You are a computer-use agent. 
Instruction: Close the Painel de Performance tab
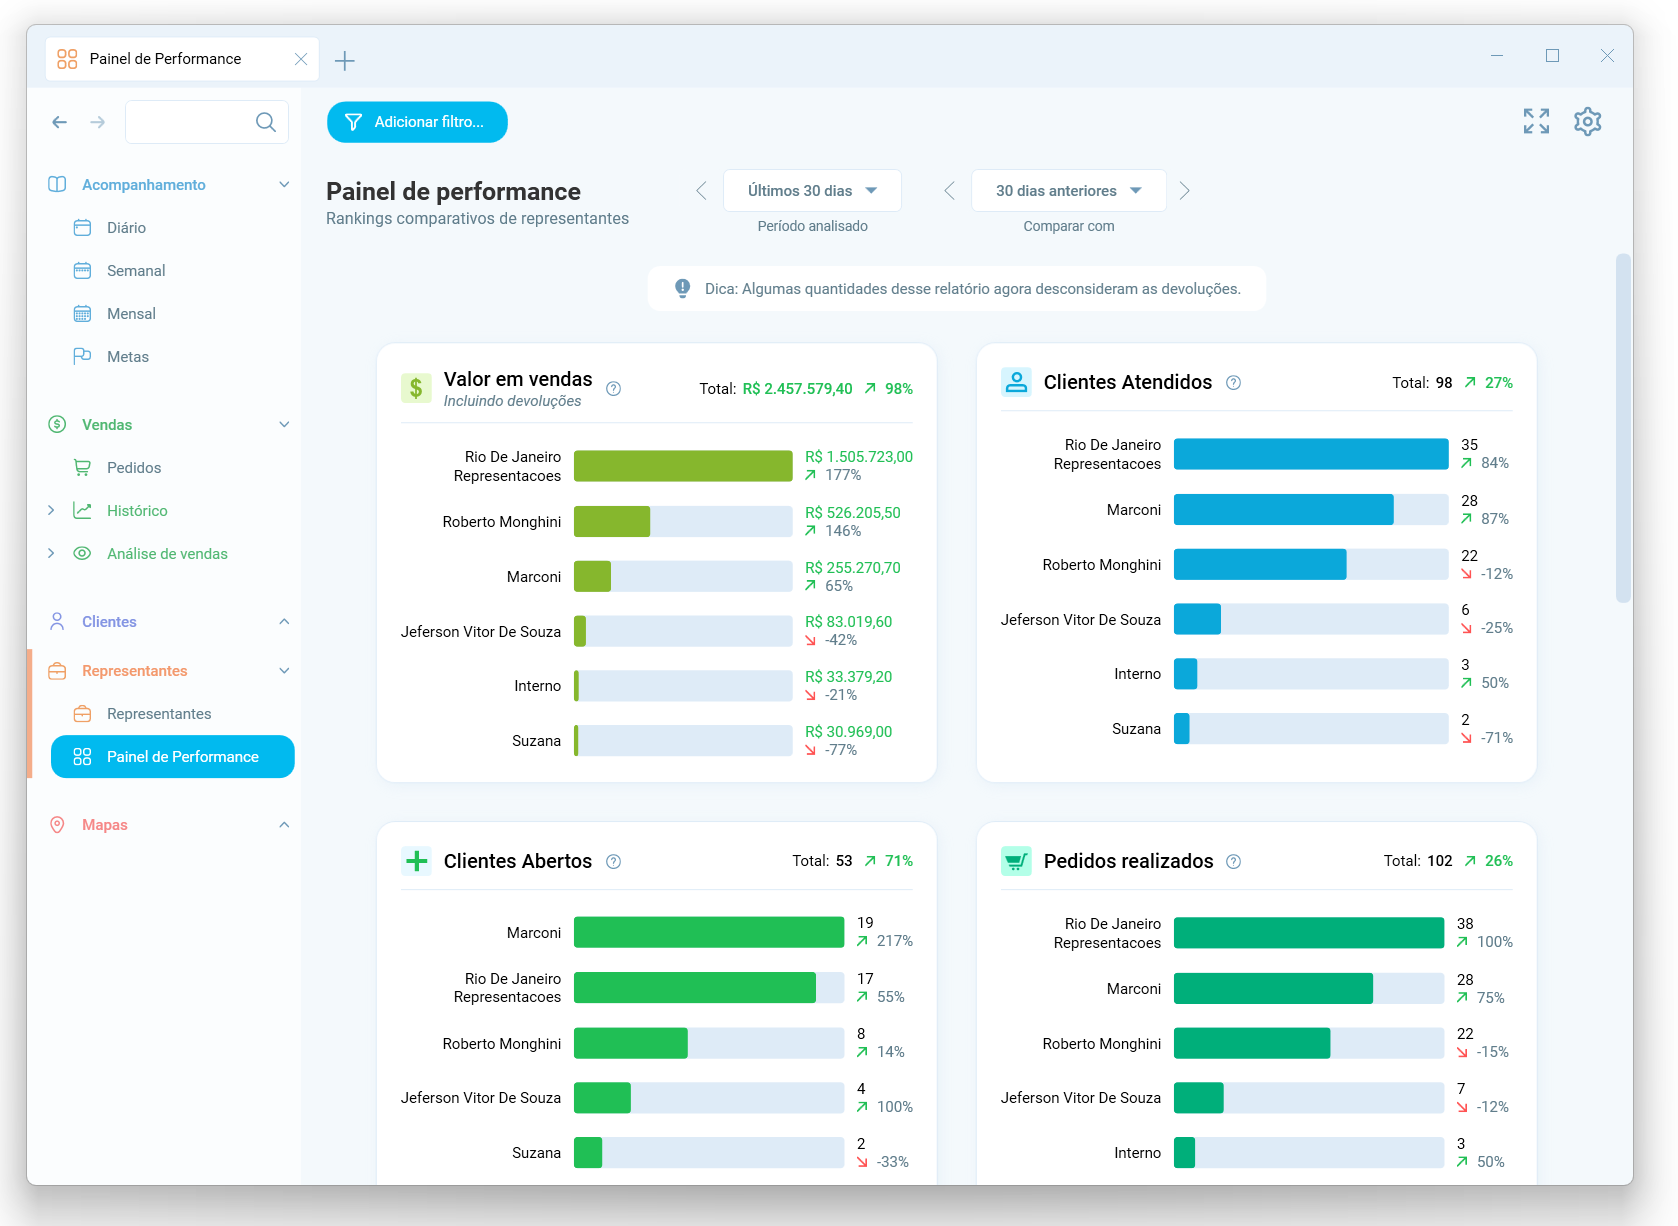(x=301, y=59)
